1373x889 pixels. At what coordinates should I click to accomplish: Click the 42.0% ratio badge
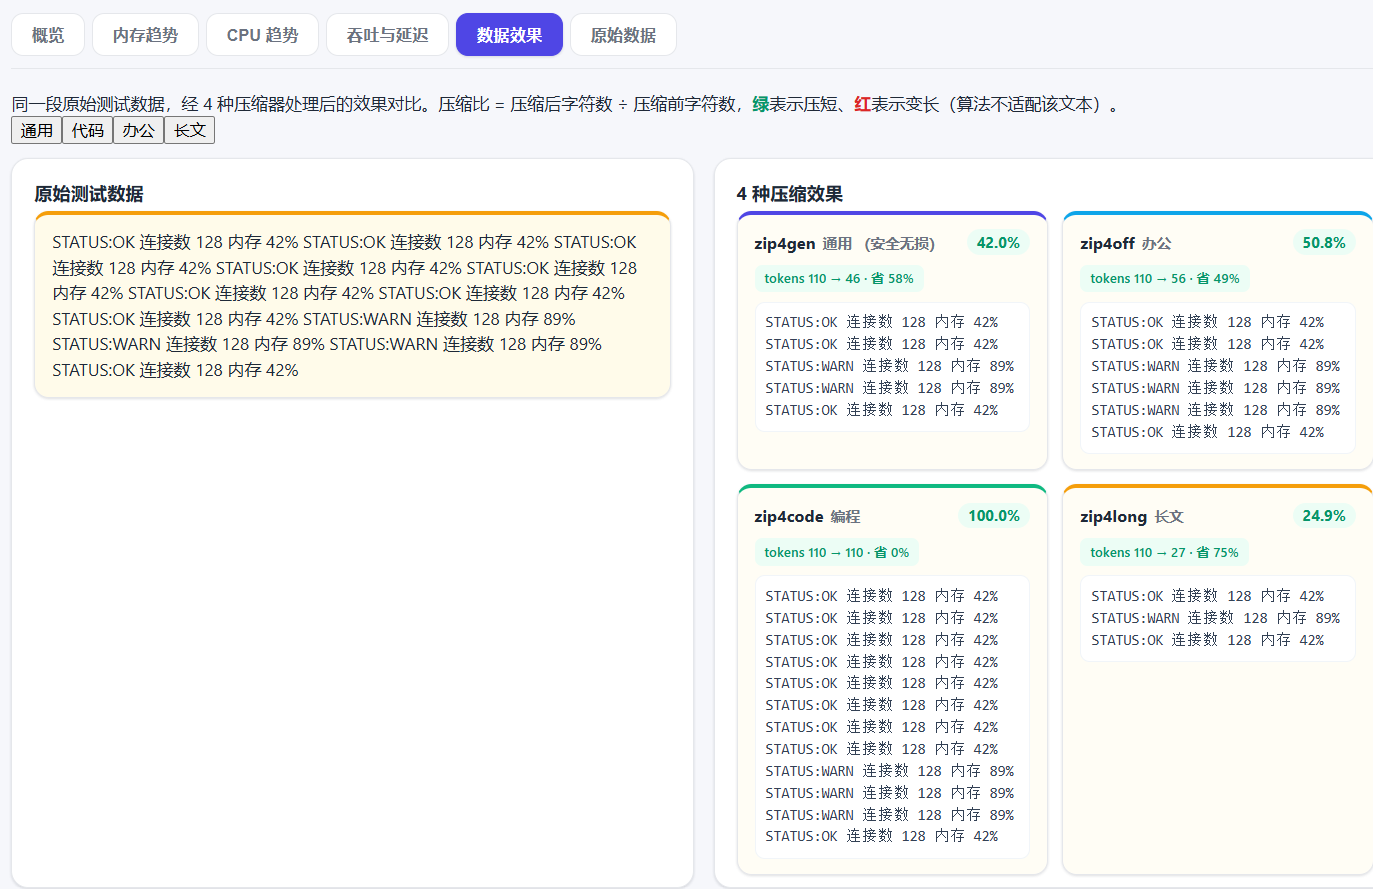click(998, 243)
